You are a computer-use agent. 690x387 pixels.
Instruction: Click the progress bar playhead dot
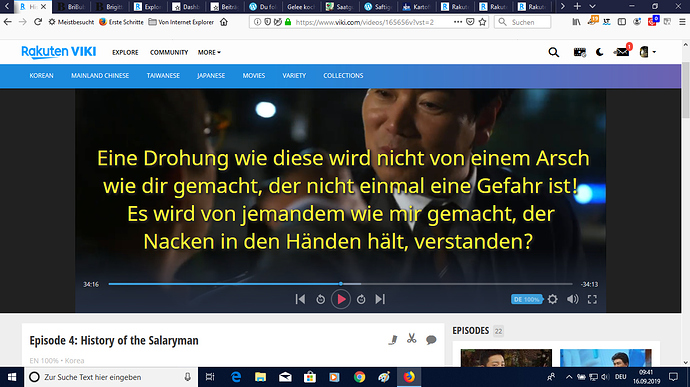tap(341, 284)
